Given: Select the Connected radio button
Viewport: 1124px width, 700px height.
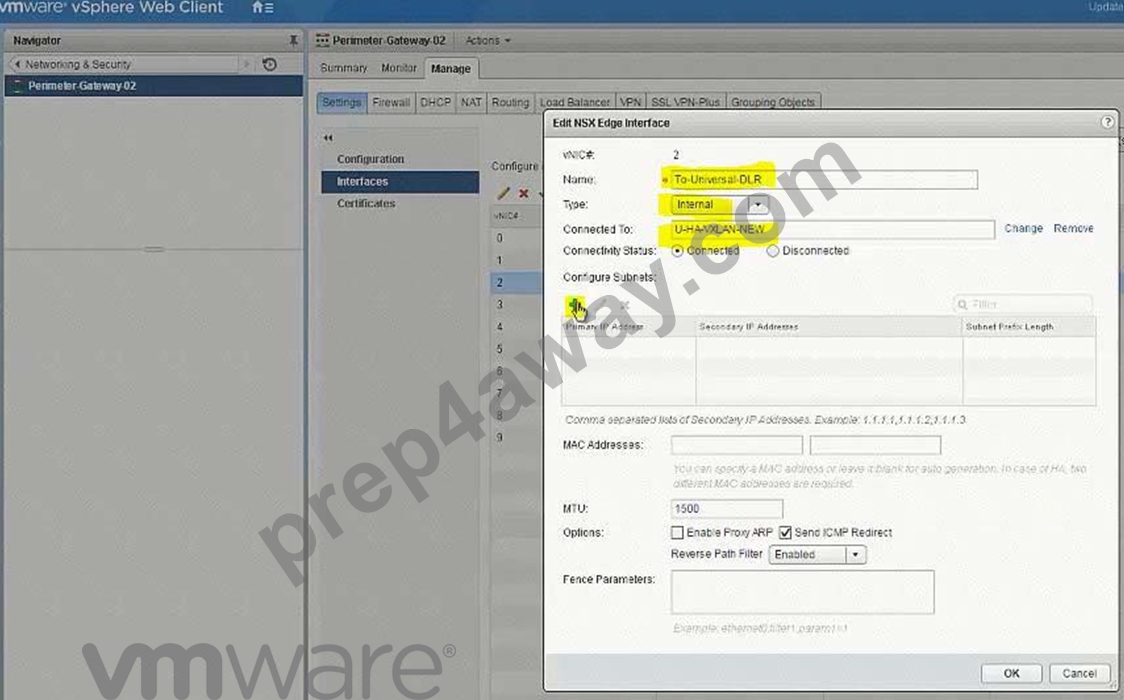Looking at the screenshot, I should (677, 251).
